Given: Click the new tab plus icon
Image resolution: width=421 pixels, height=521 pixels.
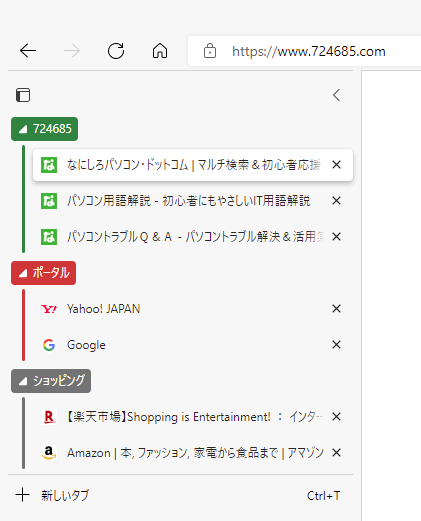Looking at the screenshot, I should point(23,495).
